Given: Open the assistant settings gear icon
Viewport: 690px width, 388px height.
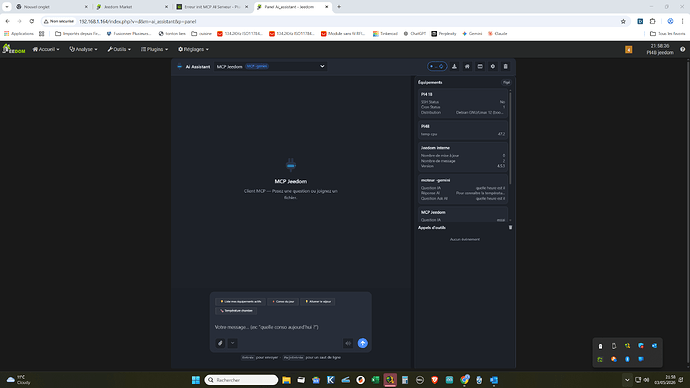Looking at the screenshot, I should point(493,66).
